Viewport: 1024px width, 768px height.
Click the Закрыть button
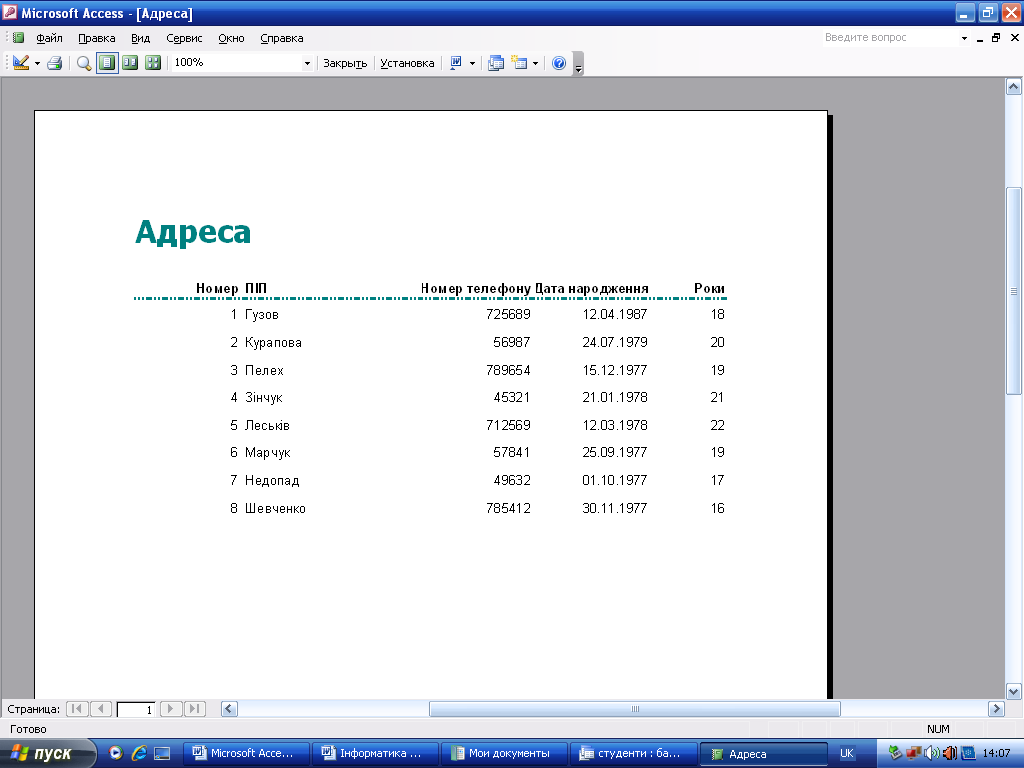click(345, 63)
